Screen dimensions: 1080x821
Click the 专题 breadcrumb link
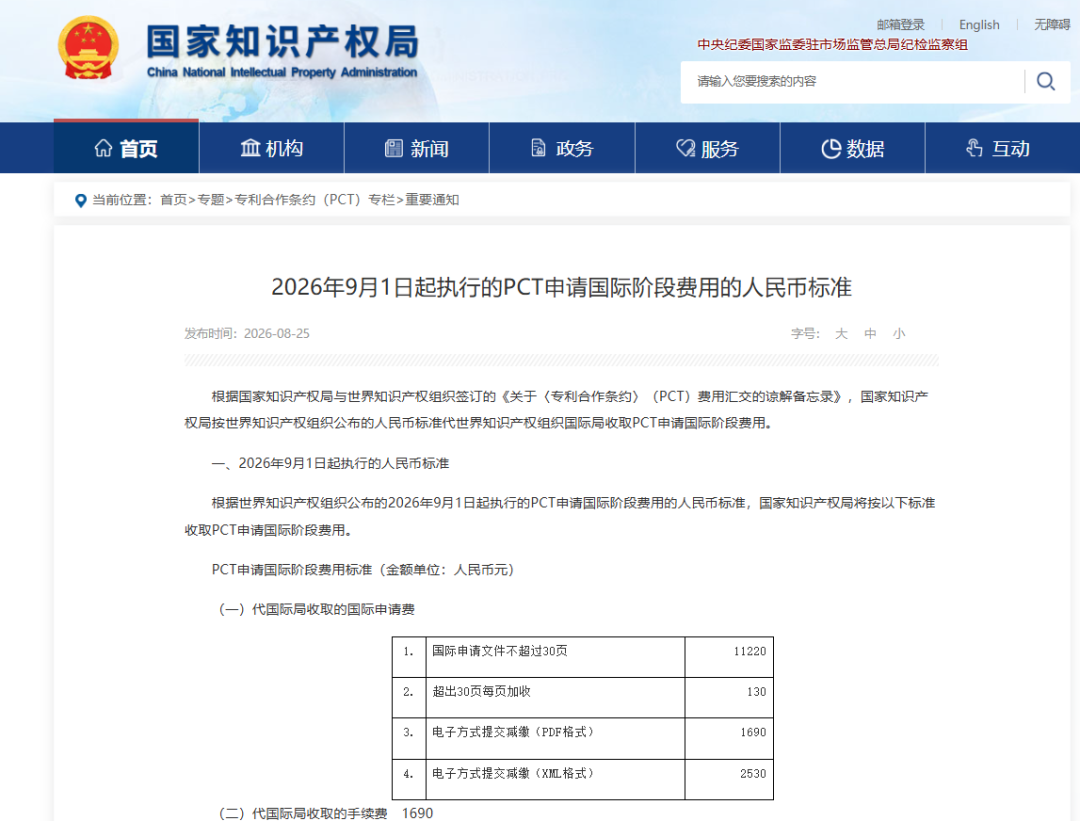(211, 200)
